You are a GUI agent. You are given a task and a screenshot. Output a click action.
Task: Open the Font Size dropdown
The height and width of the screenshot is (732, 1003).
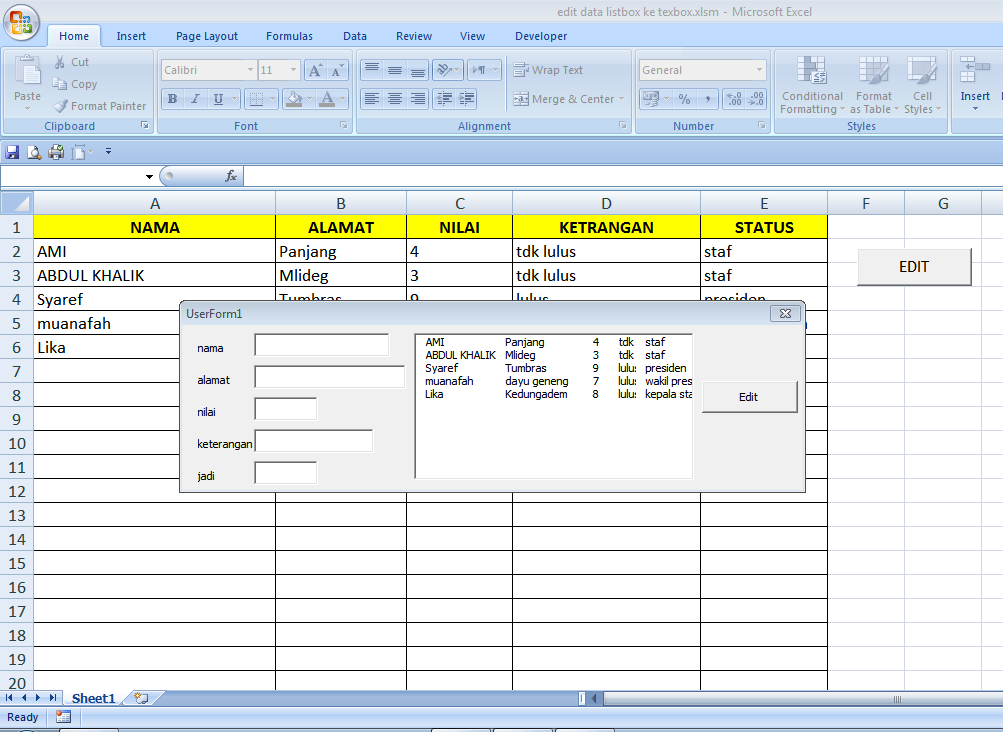[x=292, y=70]
